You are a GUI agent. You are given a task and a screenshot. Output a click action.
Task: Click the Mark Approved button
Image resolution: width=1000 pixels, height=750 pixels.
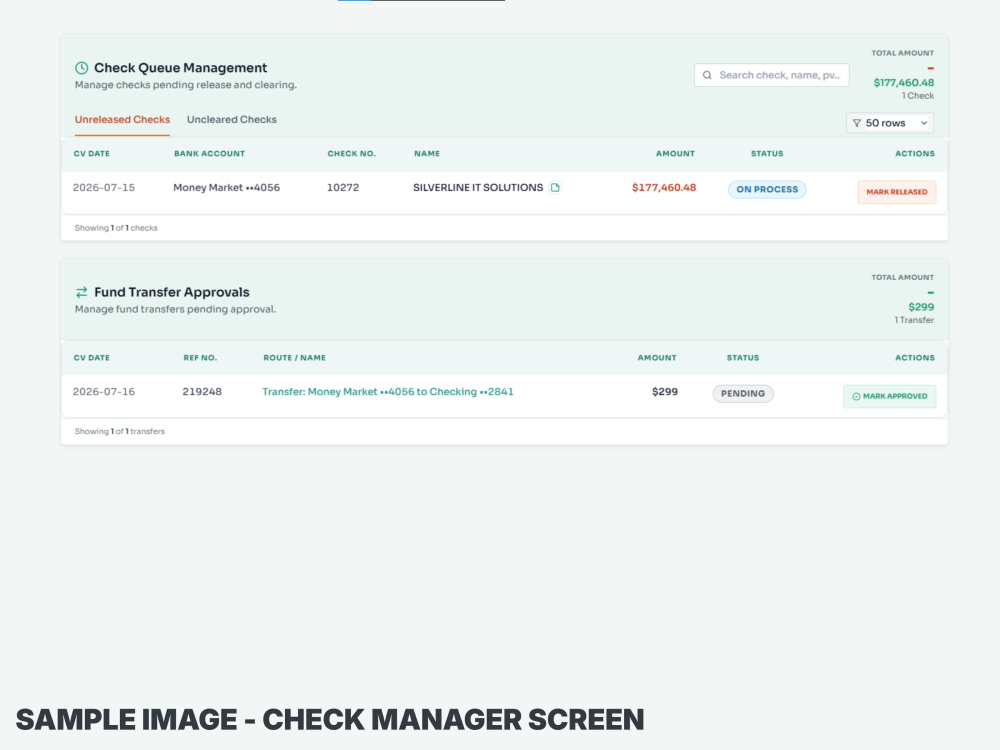click(890, 396)
